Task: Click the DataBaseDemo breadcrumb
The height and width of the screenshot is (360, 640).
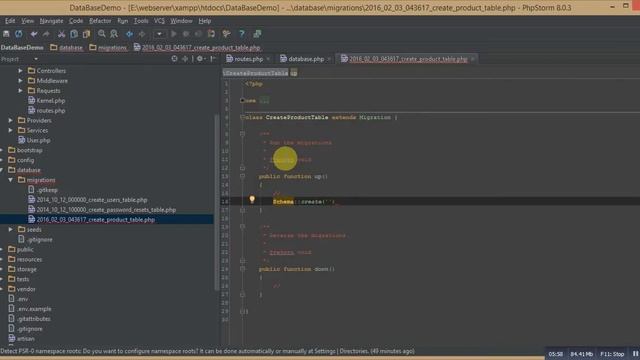Action: pos(22,48)
